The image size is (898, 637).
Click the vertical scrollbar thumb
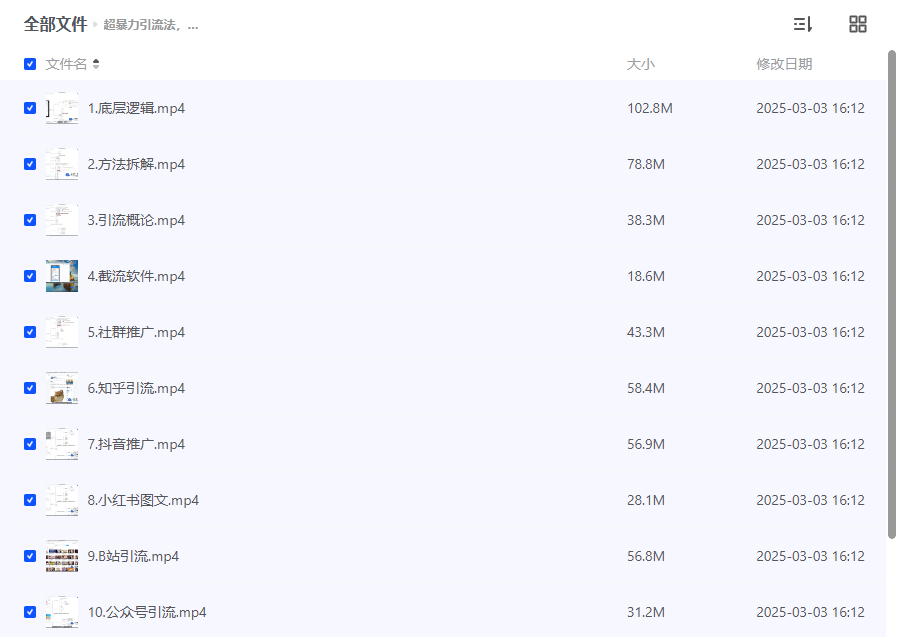click(x=892, y=290)
